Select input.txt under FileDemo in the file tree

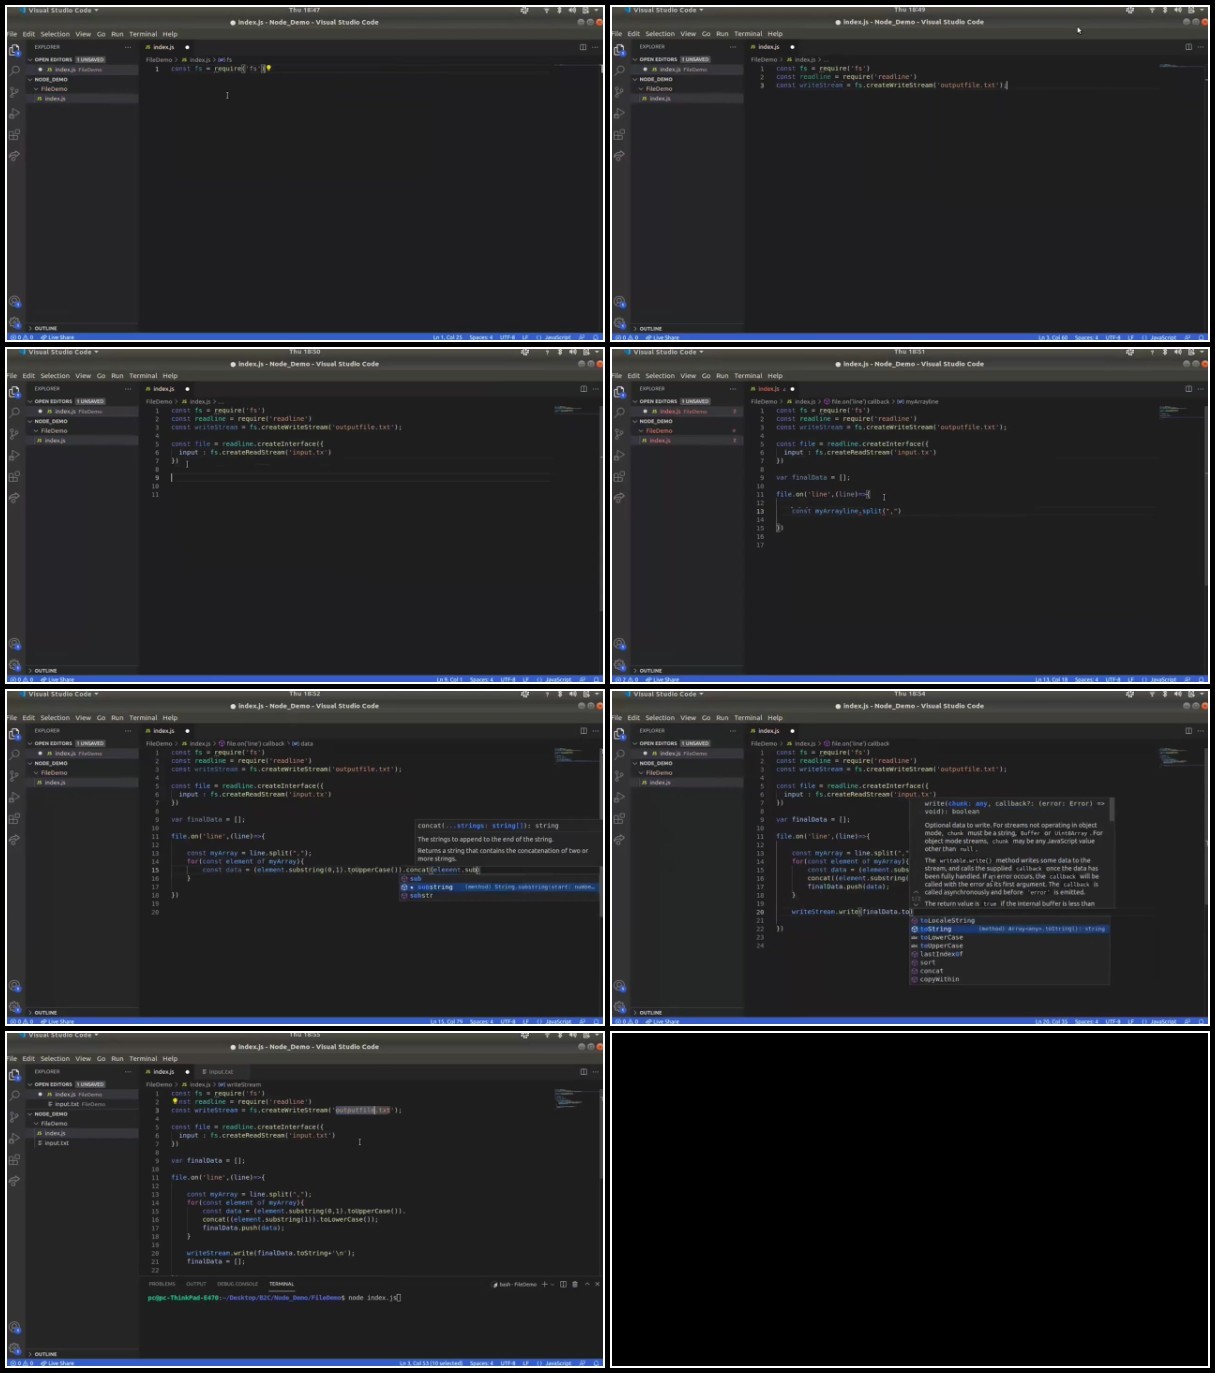point(56,1143)
